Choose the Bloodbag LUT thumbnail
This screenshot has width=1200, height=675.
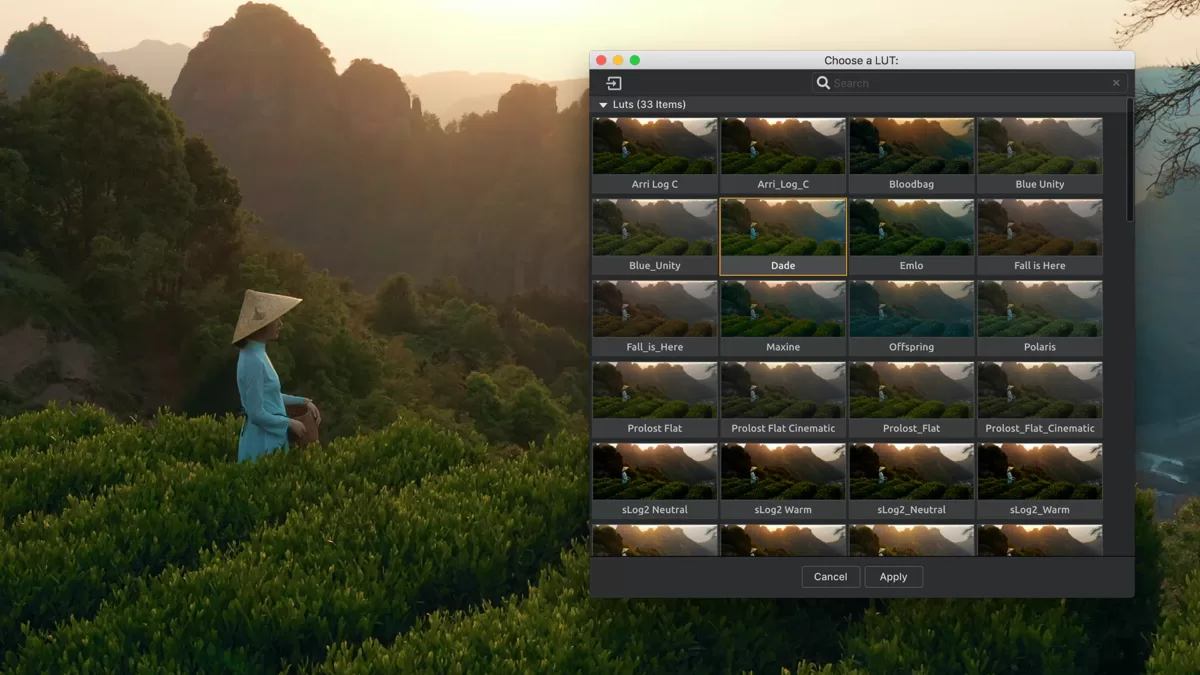(x=911, y=156)
